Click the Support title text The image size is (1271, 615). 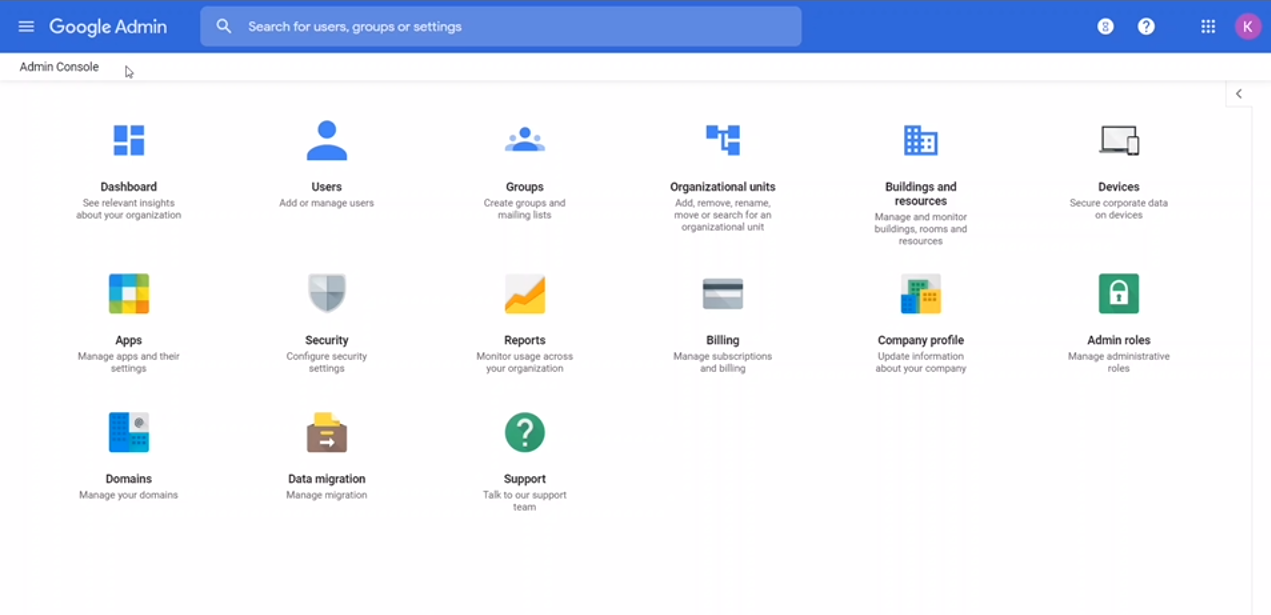click(525, 479)
